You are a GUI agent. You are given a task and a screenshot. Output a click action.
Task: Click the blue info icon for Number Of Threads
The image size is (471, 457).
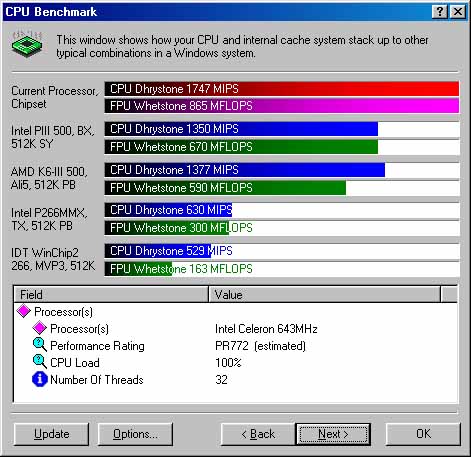pos(40,379)
